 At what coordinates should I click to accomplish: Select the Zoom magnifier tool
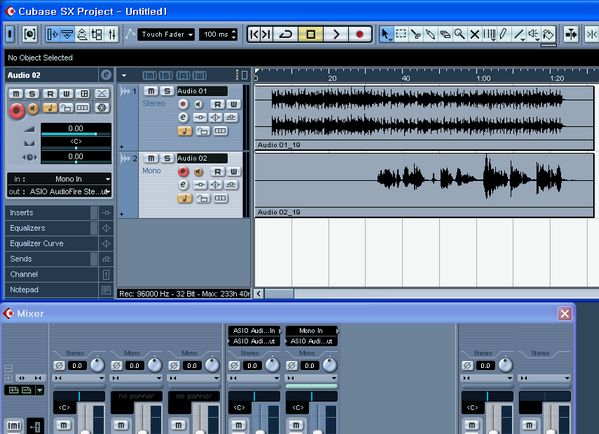point(460,35)
